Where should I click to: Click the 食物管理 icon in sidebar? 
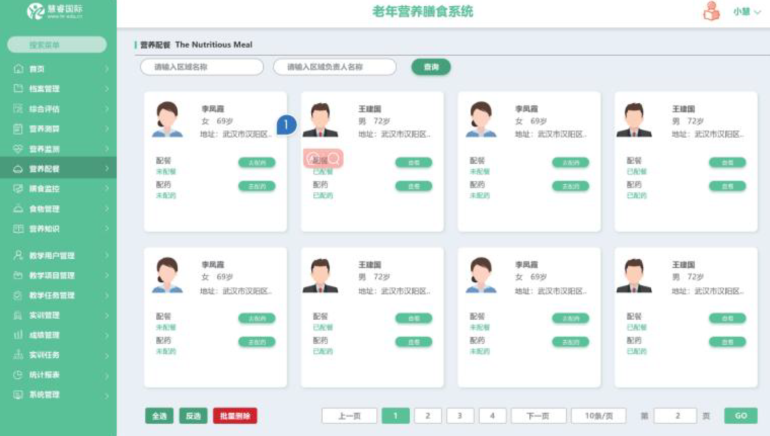[18, 208]
